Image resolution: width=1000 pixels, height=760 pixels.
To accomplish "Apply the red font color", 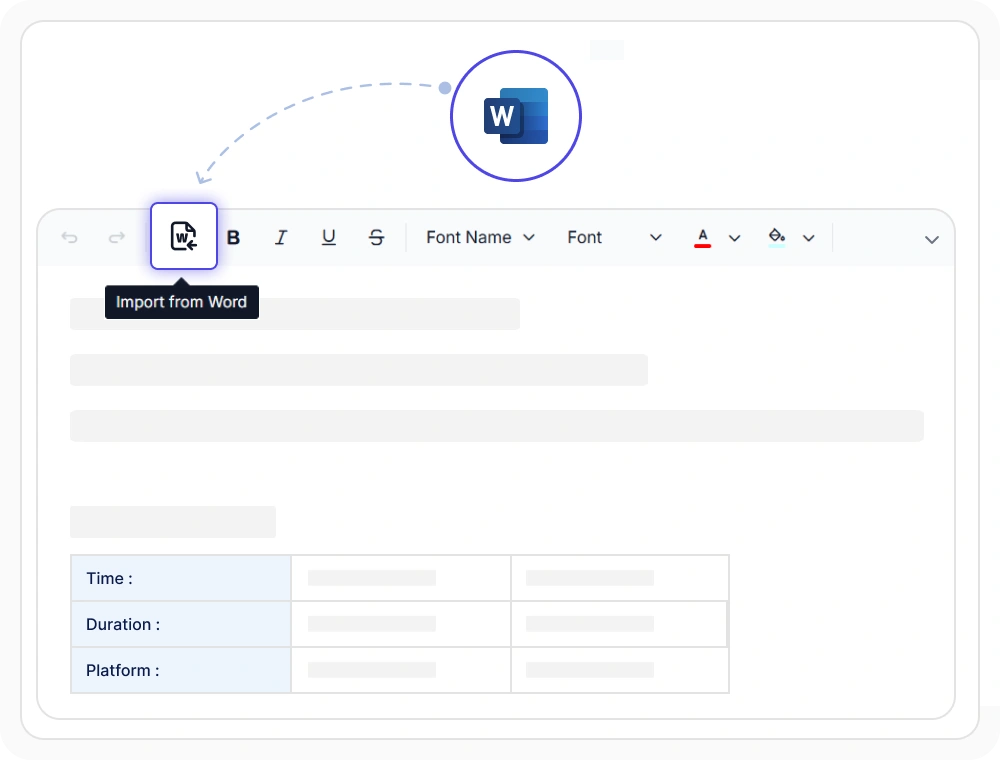I will coord(702,238).
